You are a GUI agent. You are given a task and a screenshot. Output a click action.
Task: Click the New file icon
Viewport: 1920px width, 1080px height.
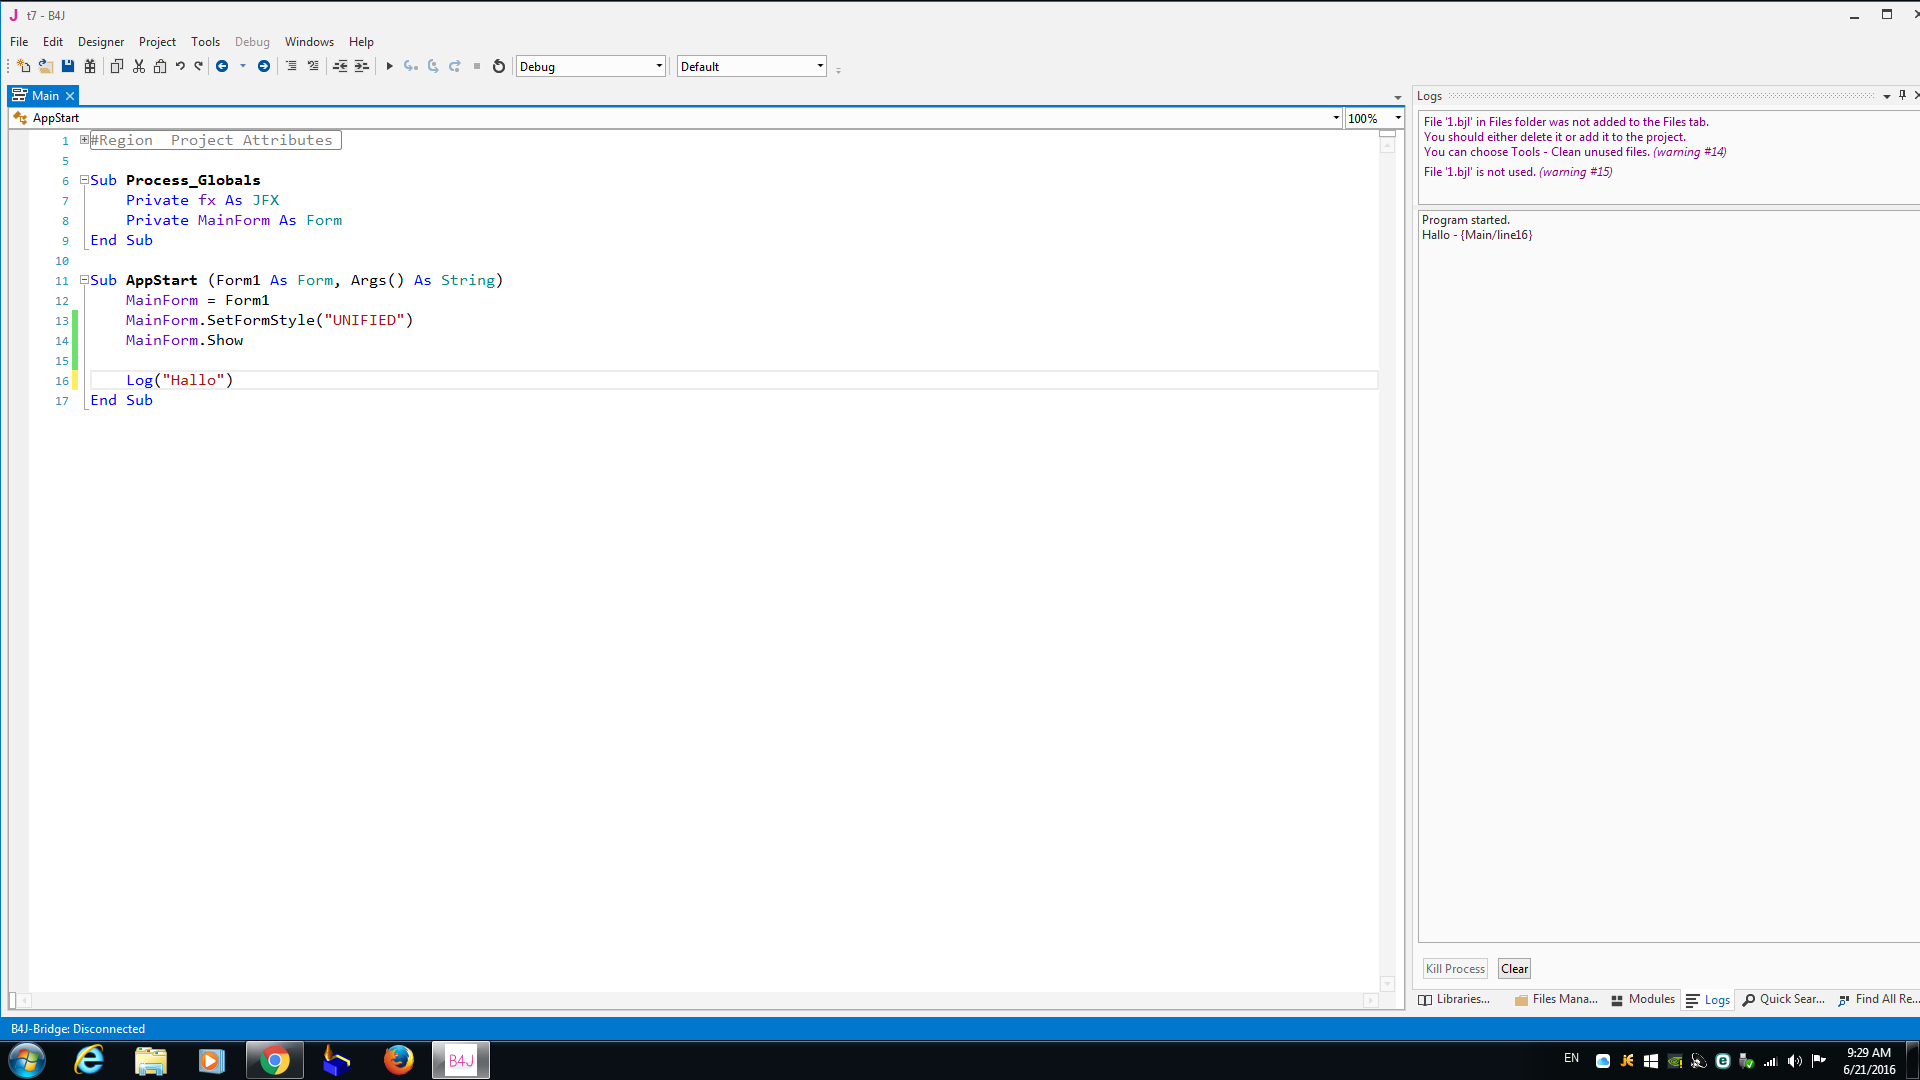pos(23,66)
